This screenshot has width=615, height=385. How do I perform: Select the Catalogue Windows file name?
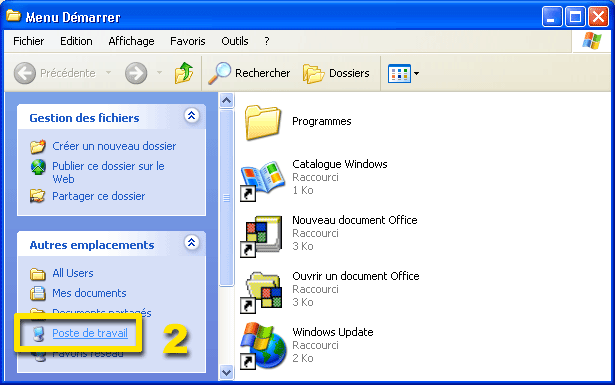coord(340,164)
